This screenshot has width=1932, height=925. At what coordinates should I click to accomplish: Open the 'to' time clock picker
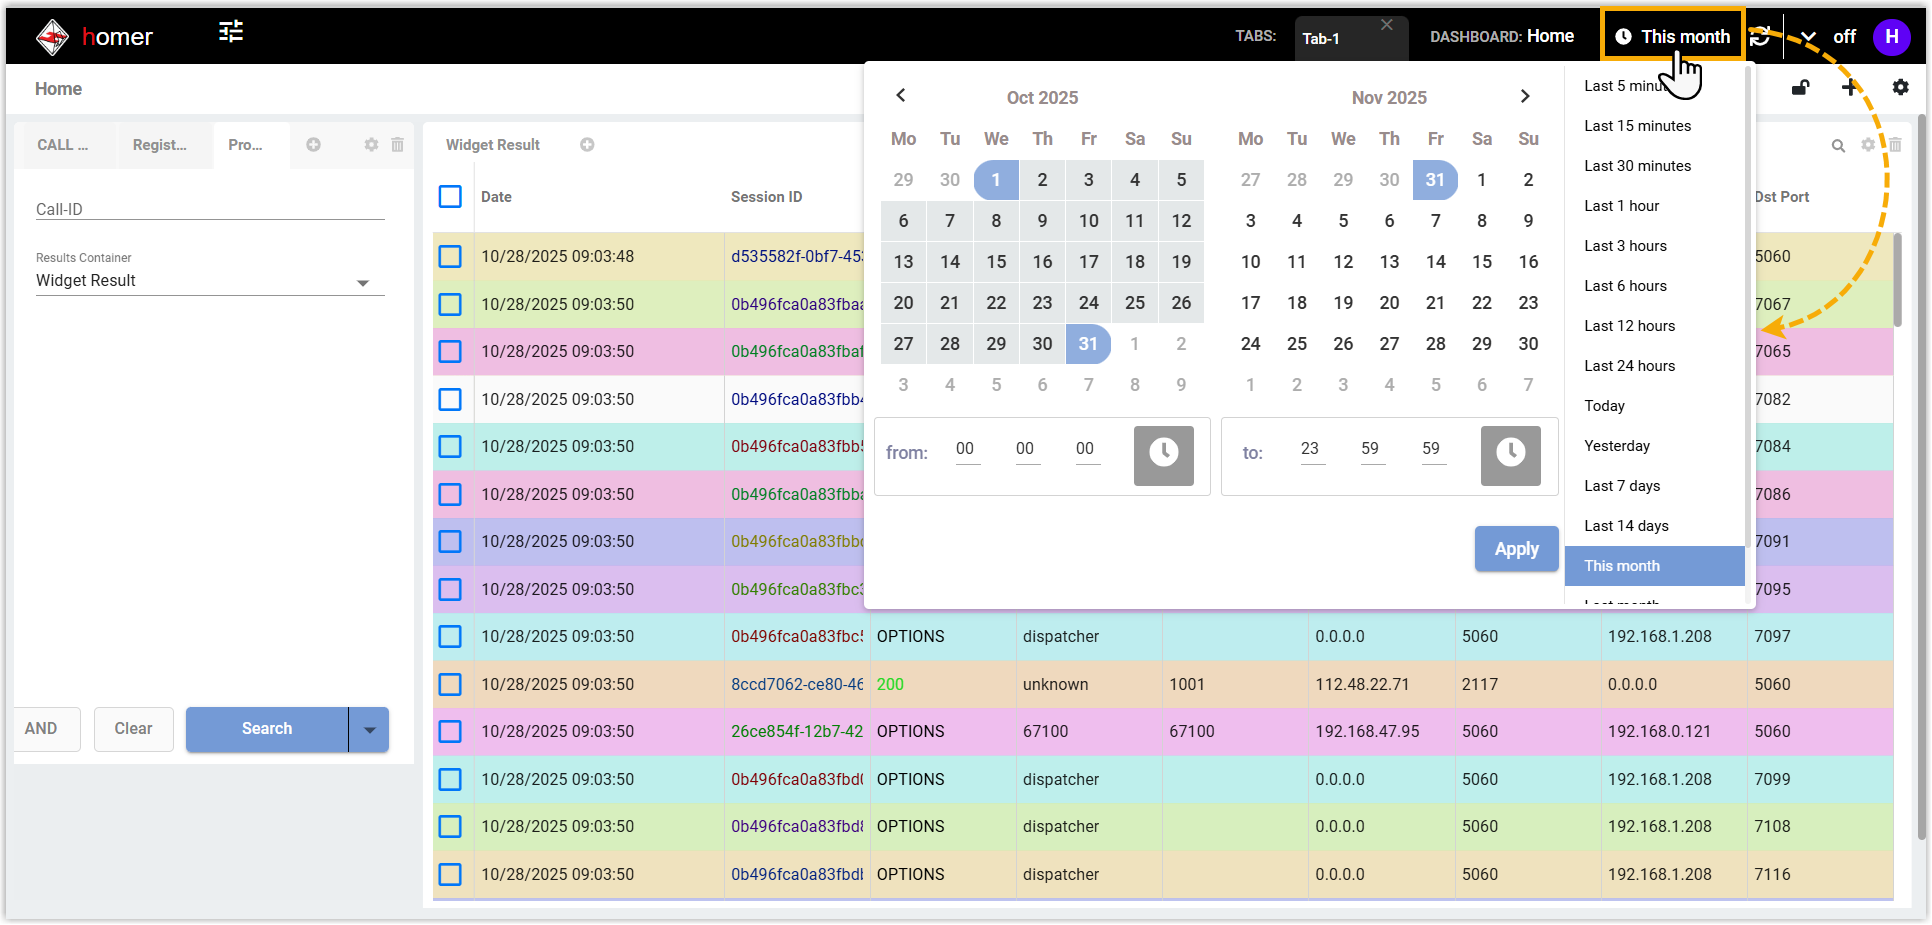coord(1510,455)
